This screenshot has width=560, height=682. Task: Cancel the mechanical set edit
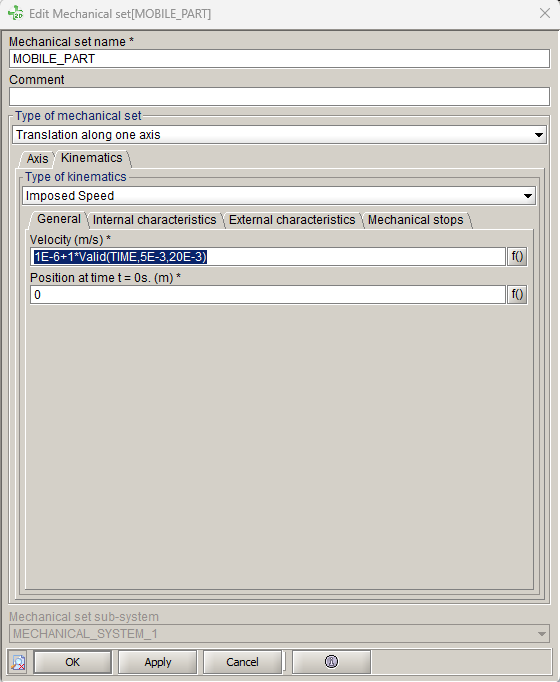(242, 662)
